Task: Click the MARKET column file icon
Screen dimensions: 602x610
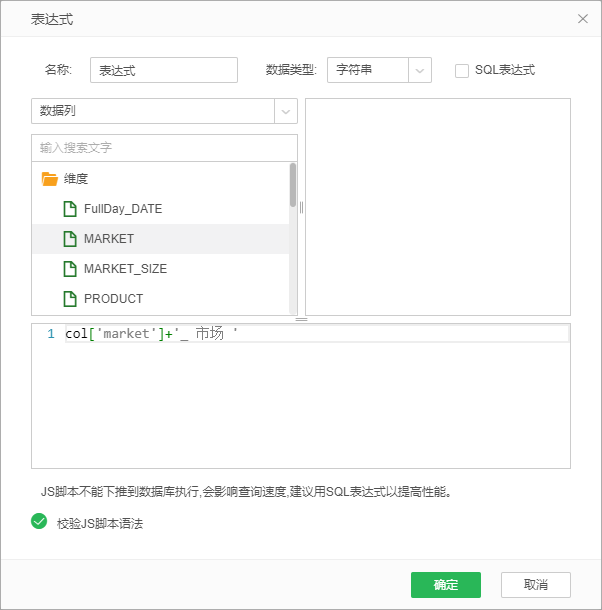Action: point(70,239)
